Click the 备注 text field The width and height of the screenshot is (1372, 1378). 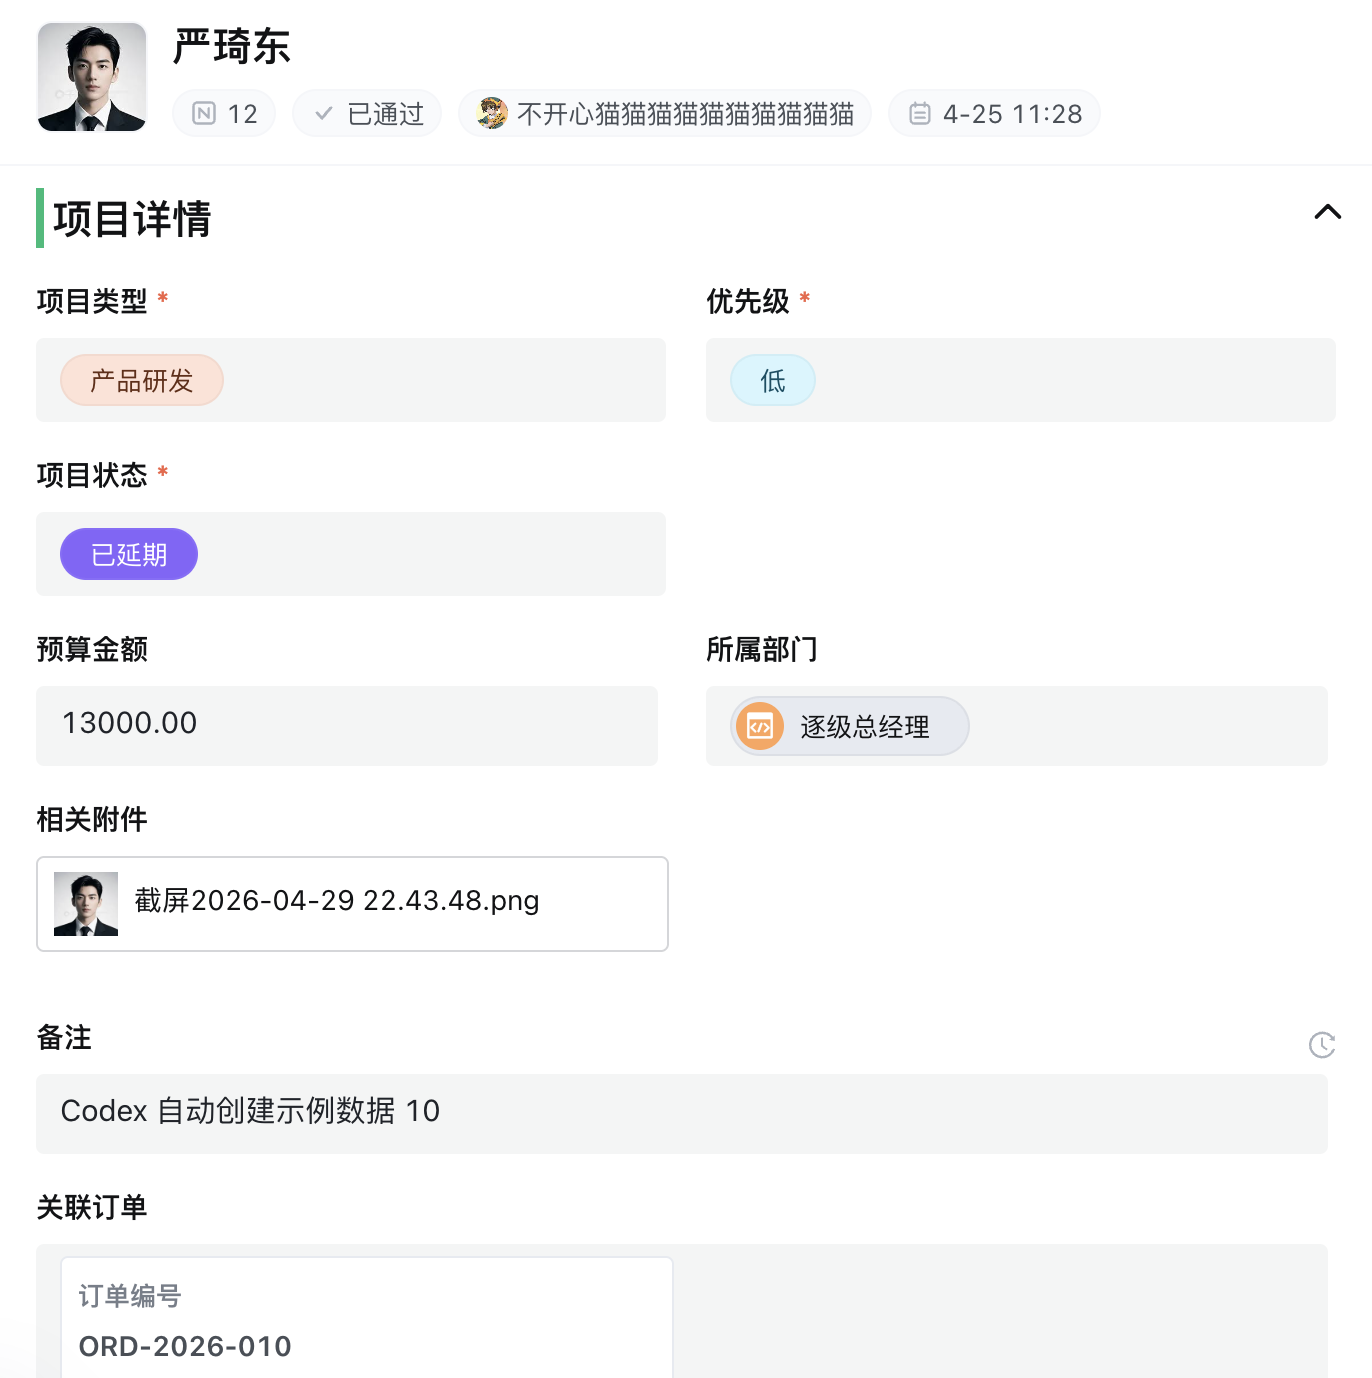682,1114
